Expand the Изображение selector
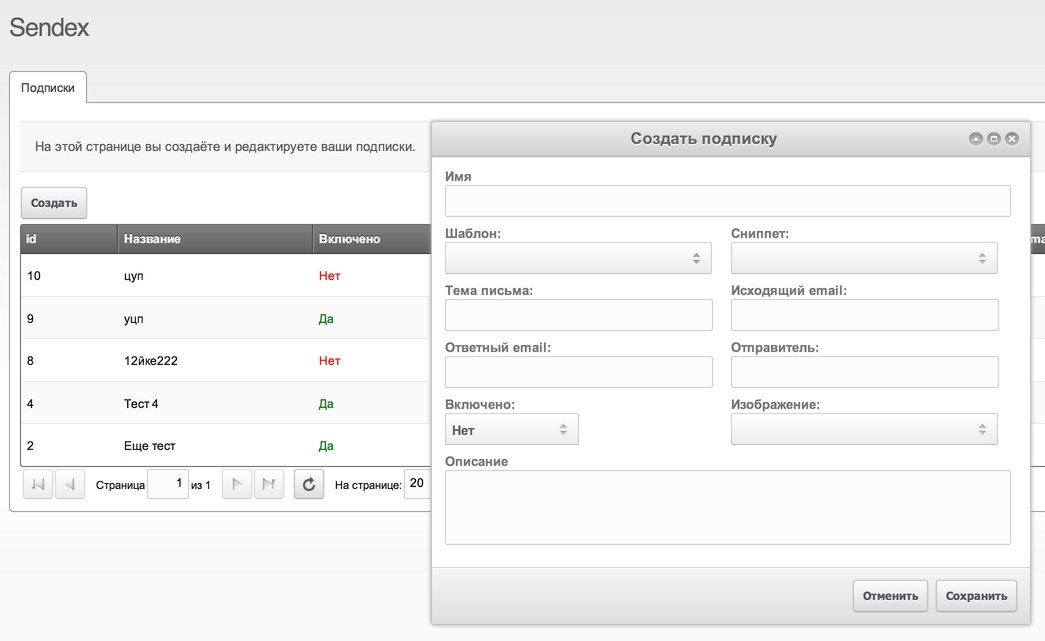Image resolution: width=1045 pixels, height=641 pixels. pos(864,429)
